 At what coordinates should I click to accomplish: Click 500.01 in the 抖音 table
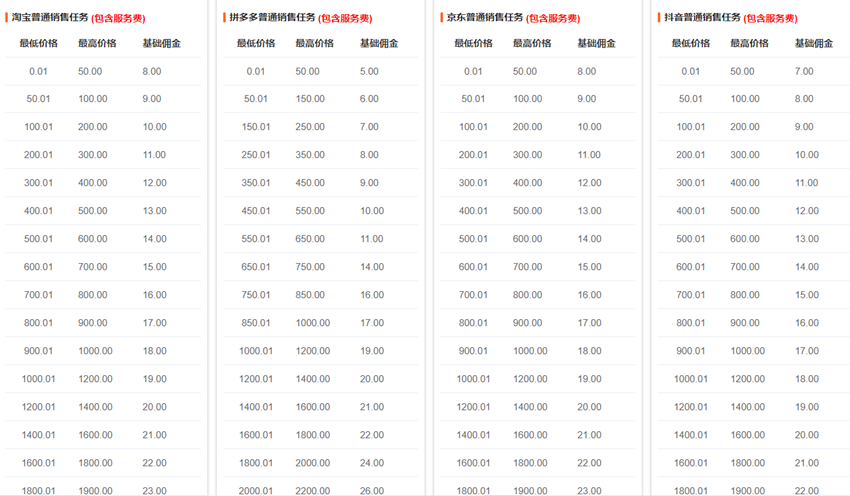pyautogui.click(x=691, y=239)
